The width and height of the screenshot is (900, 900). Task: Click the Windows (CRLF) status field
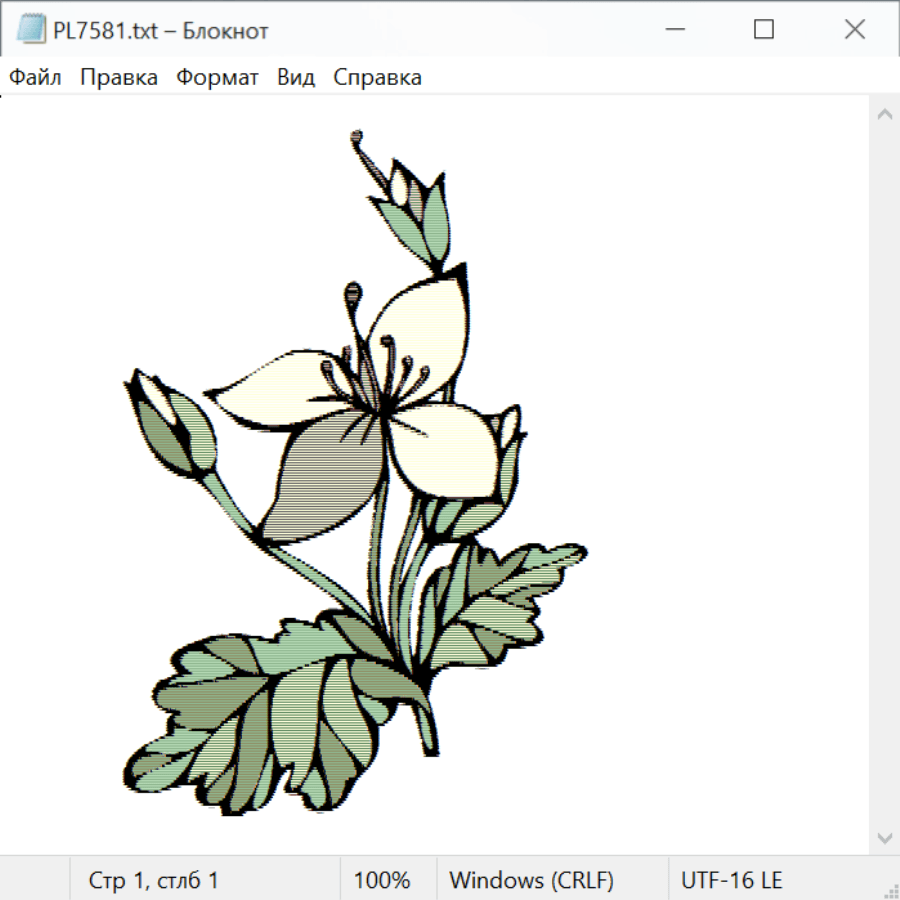point(531,880)
